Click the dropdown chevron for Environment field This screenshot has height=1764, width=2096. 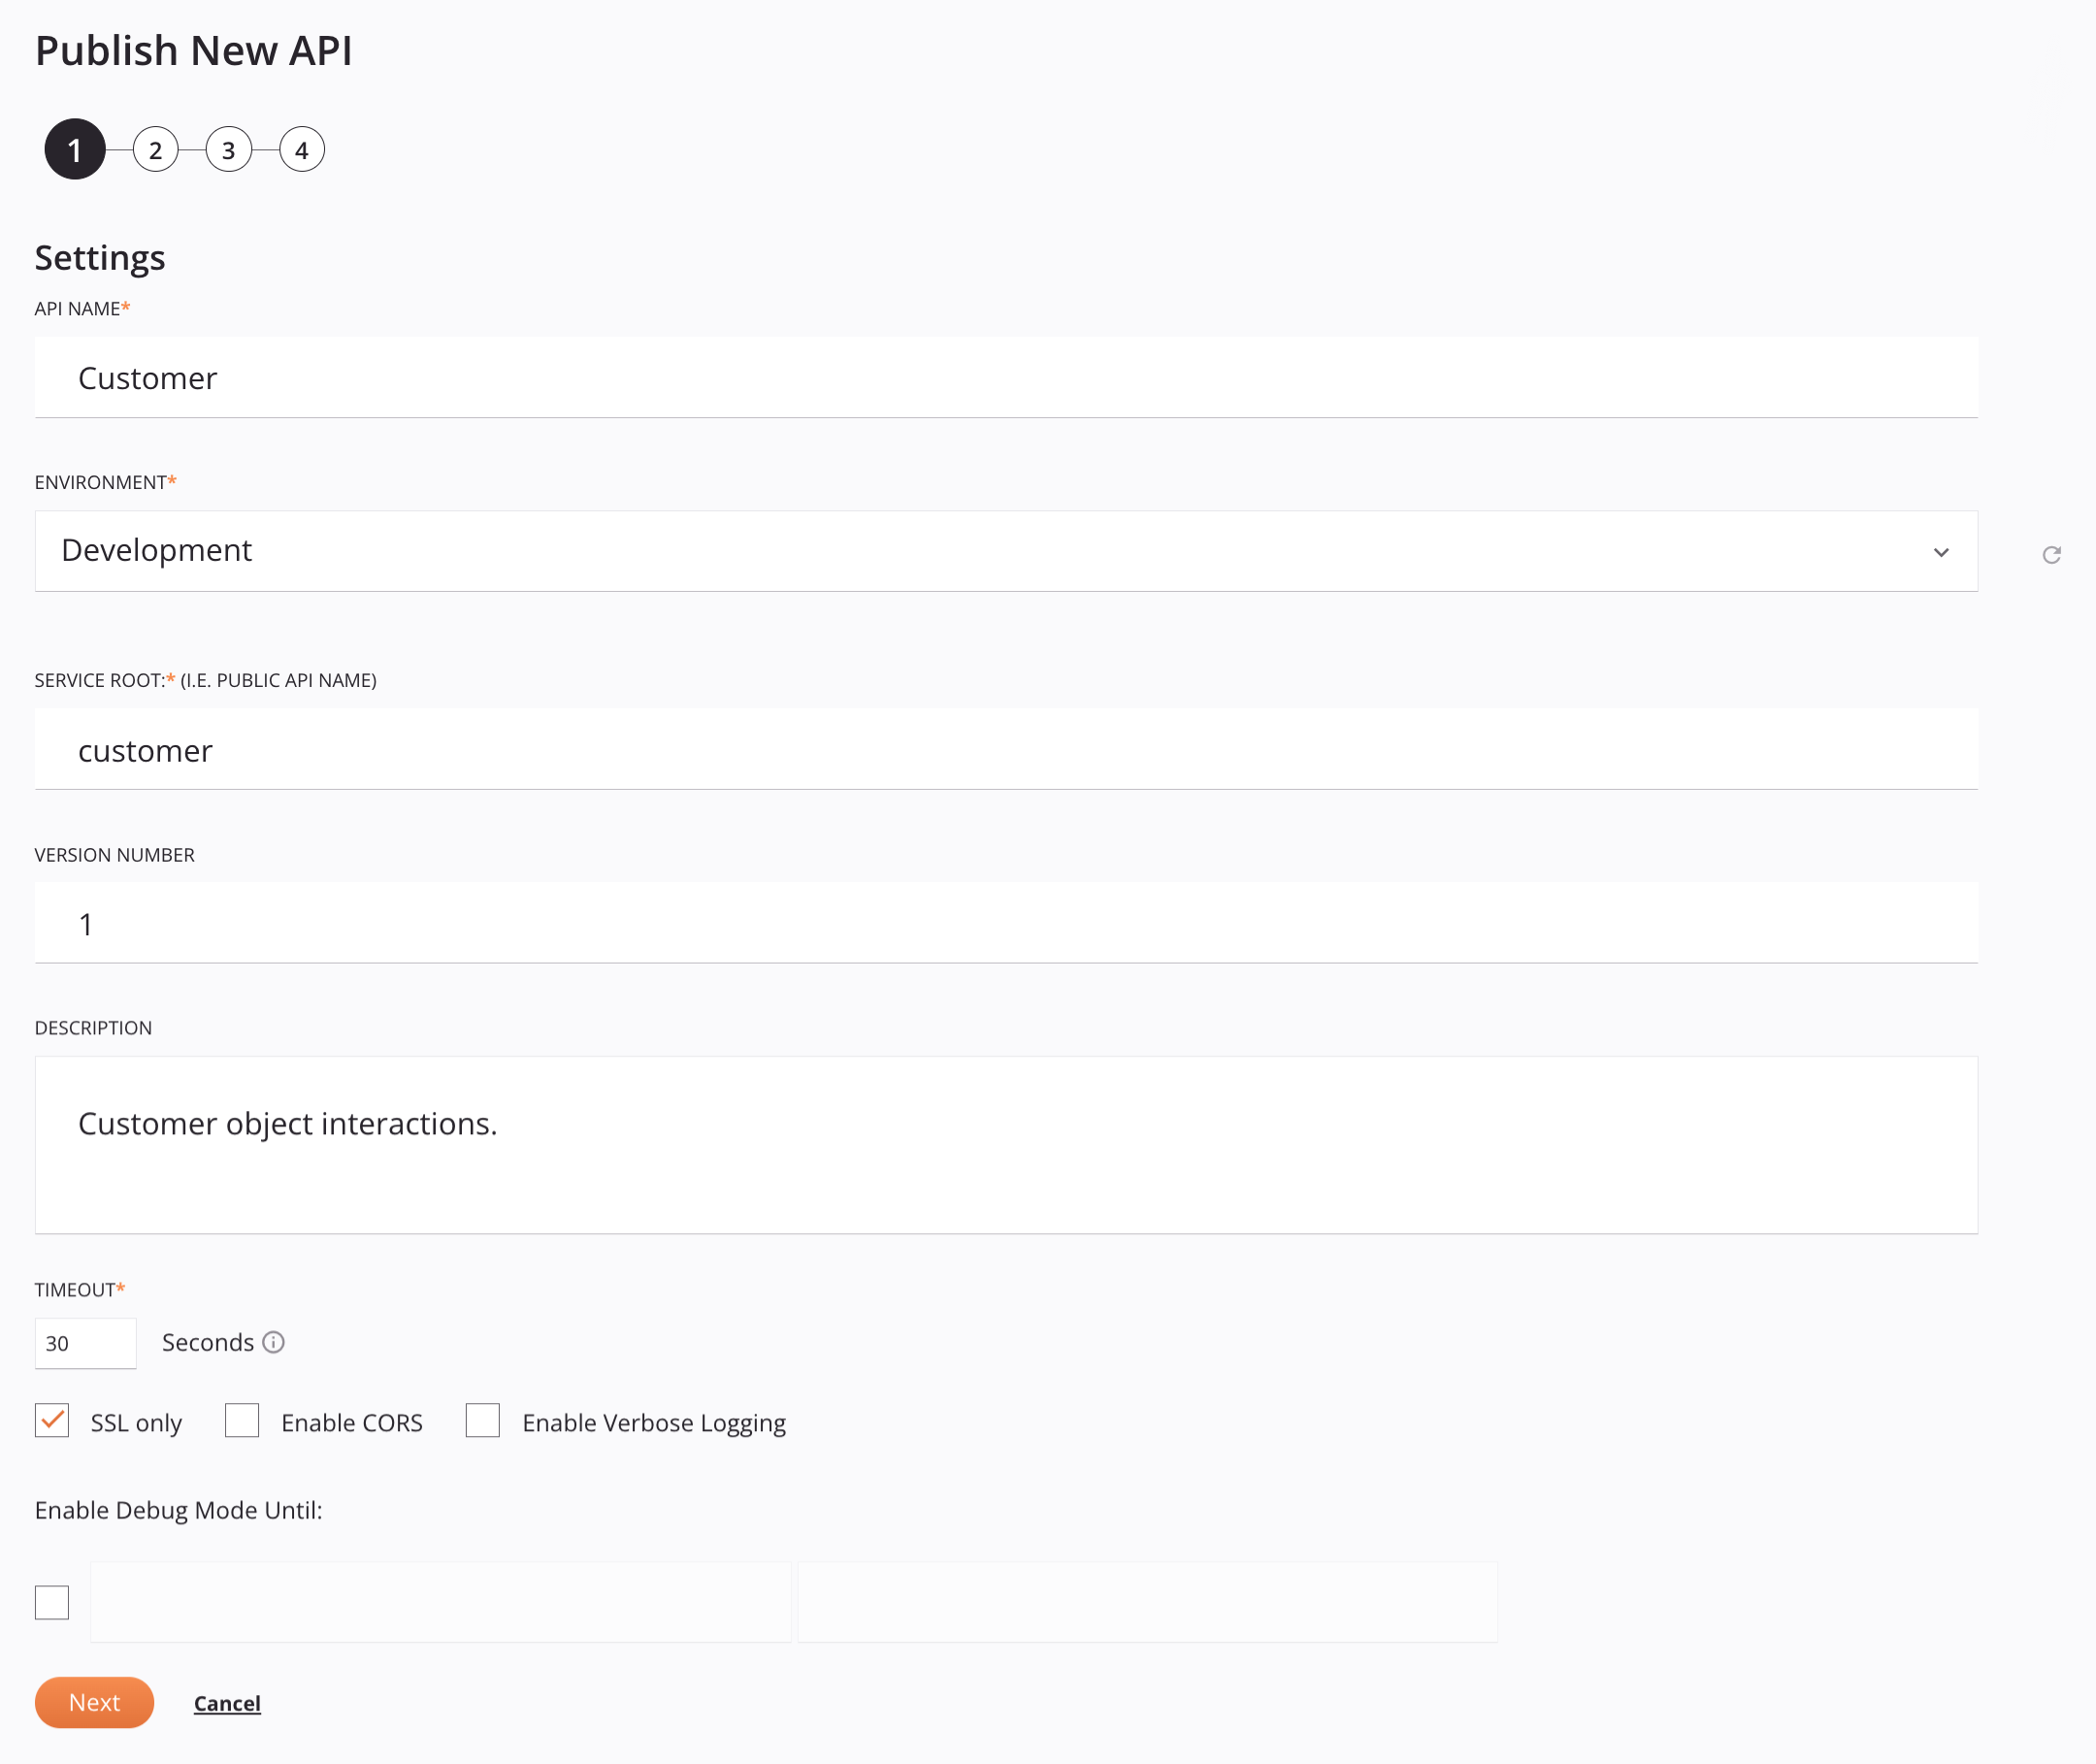pos(1939,551)
